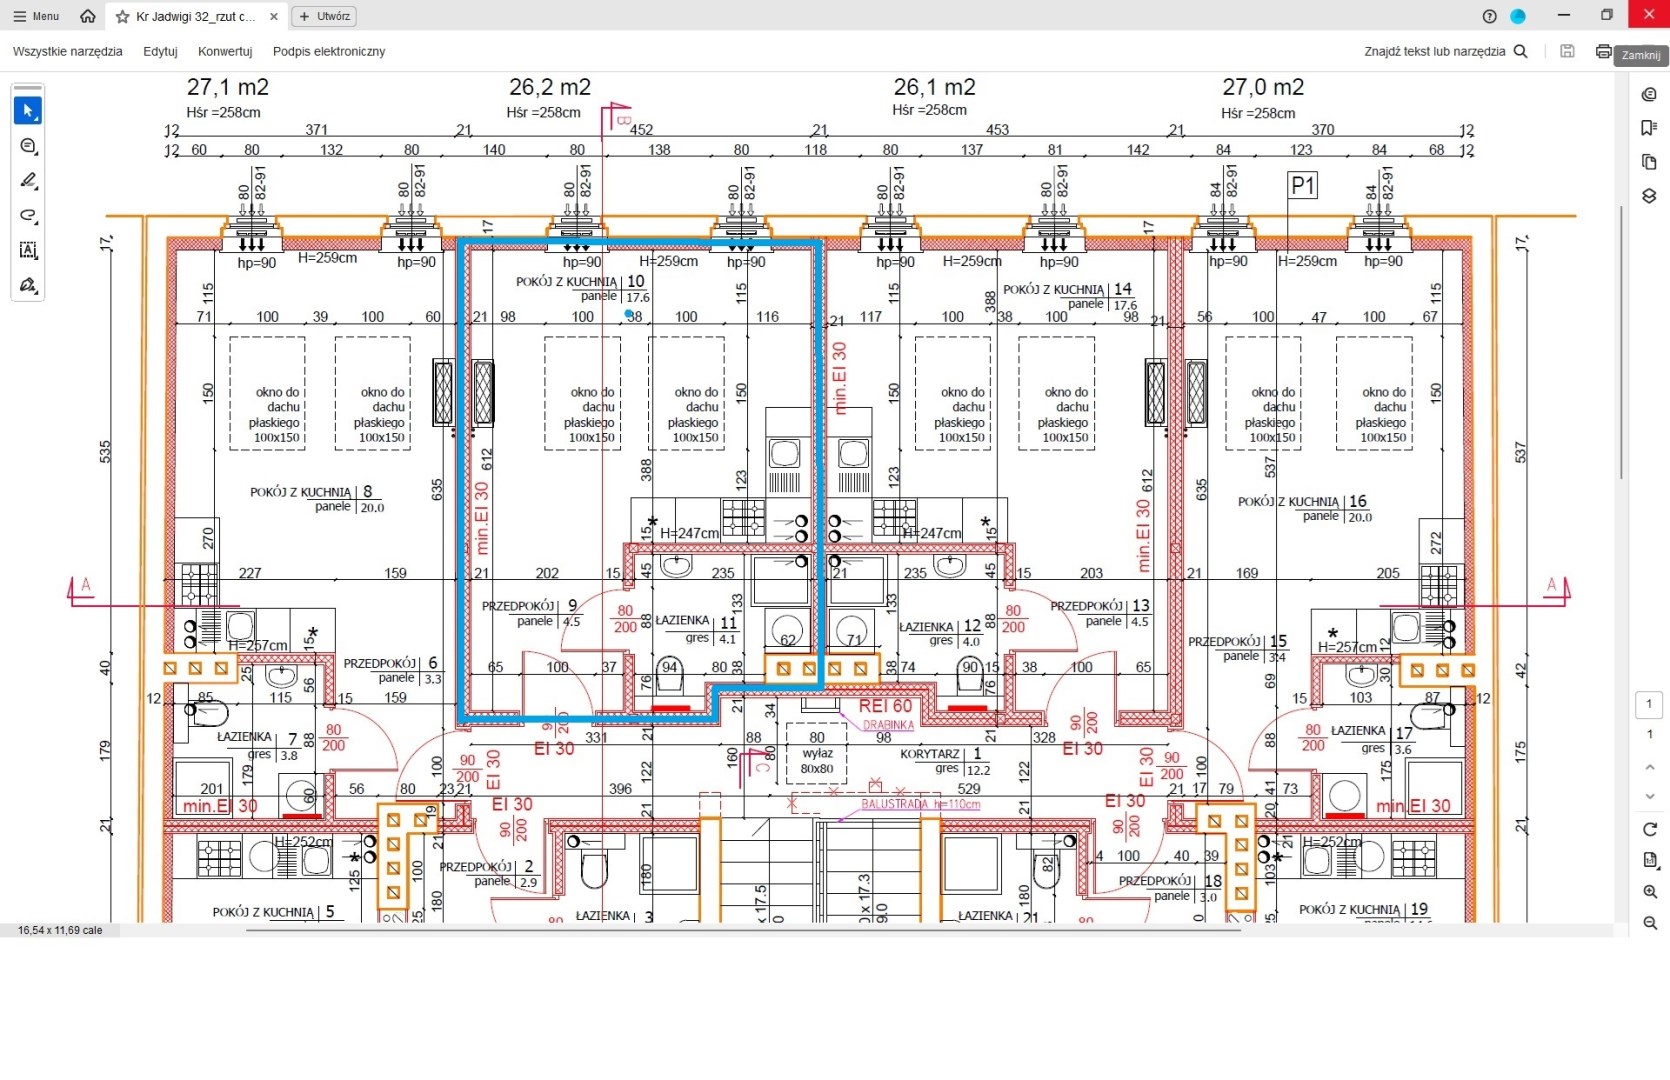Rotate the page view clockwise
1670x1080 pixels.
click(1649, 829)
